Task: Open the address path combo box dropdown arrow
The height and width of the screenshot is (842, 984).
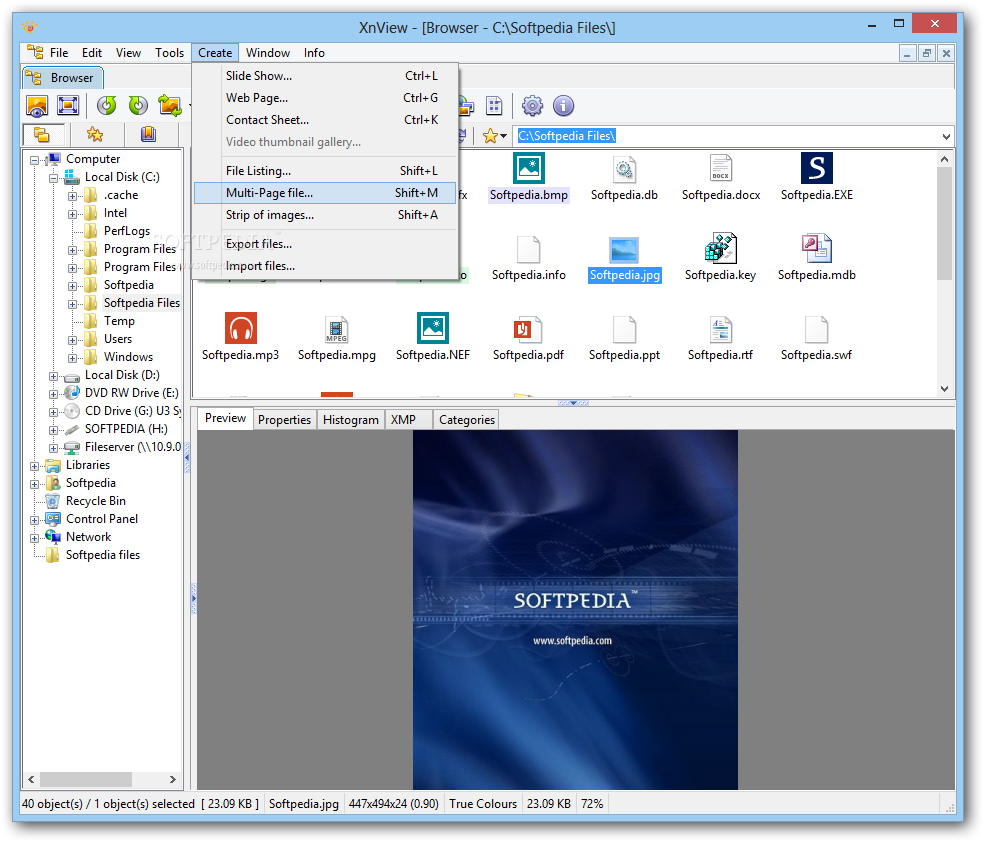Action: [946, 136]
